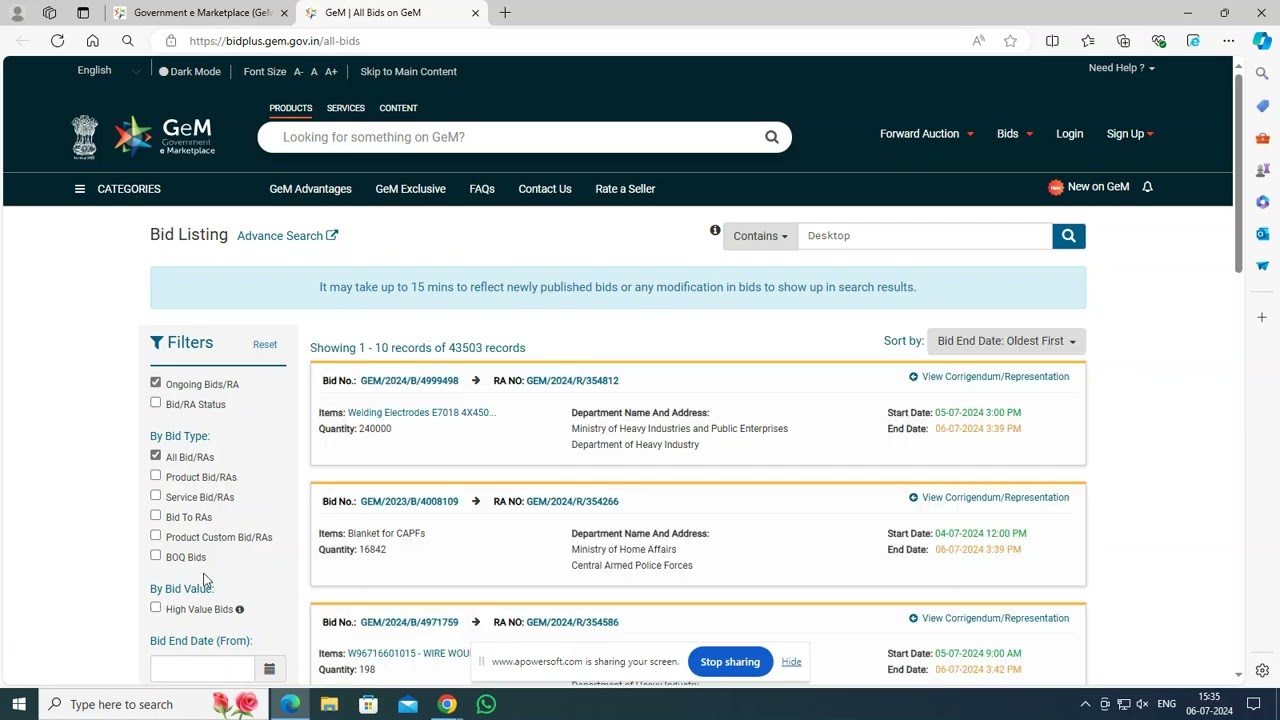Image resolution: width=1280 pixels, height=720 pixels.
Task: Select the PRODUCTS search tab
Action: pyautogui.click(x=290, y=108)
